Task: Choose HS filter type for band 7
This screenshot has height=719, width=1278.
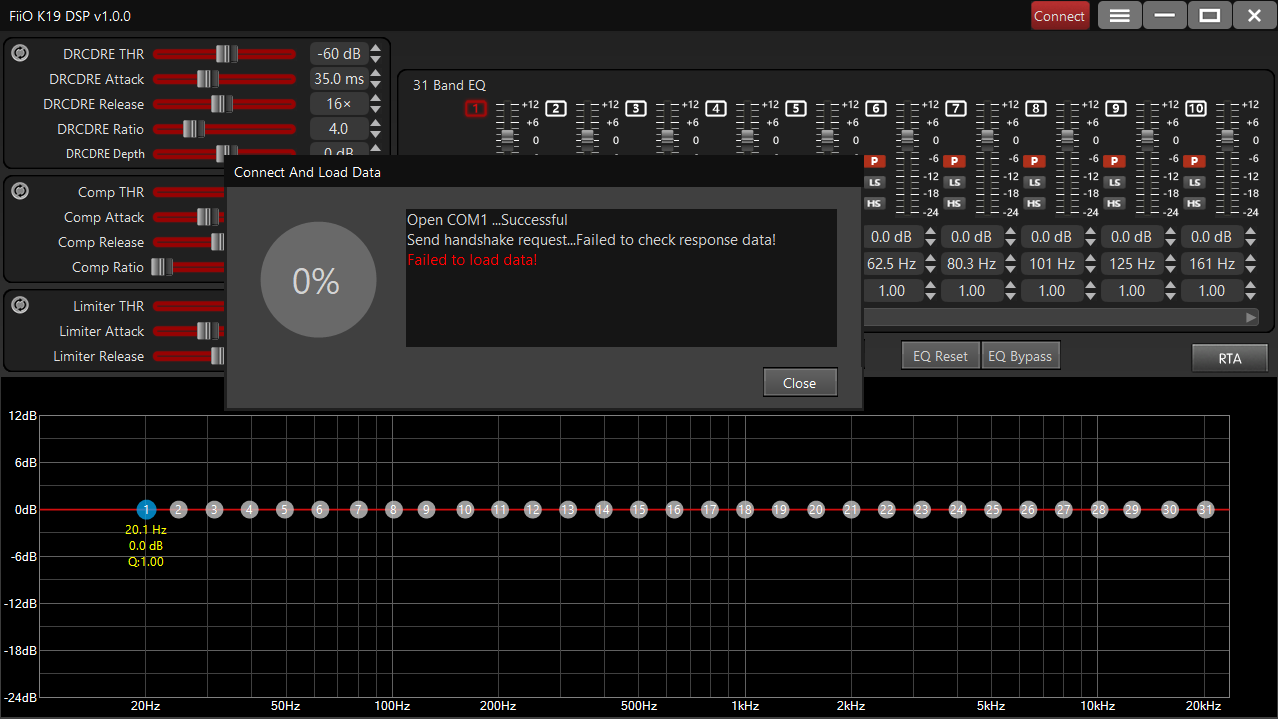Action: [955, 203]
